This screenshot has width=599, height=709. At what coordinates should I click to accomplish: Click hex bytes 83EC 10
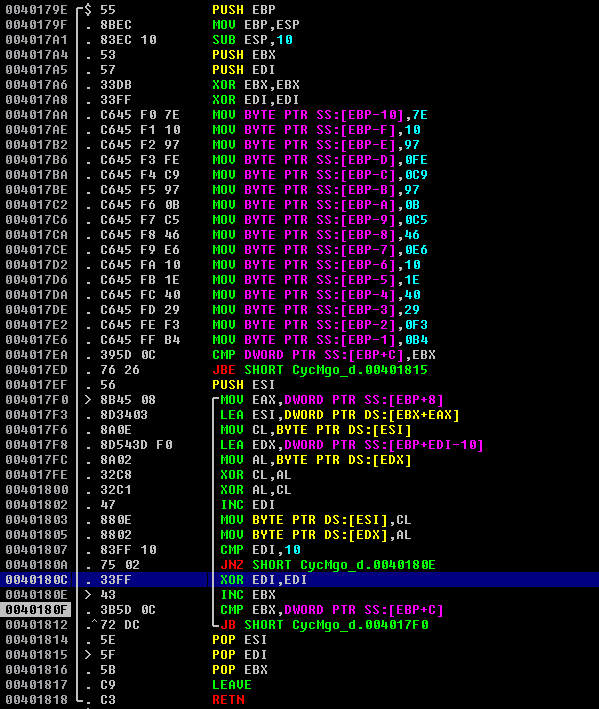point(128,40)
